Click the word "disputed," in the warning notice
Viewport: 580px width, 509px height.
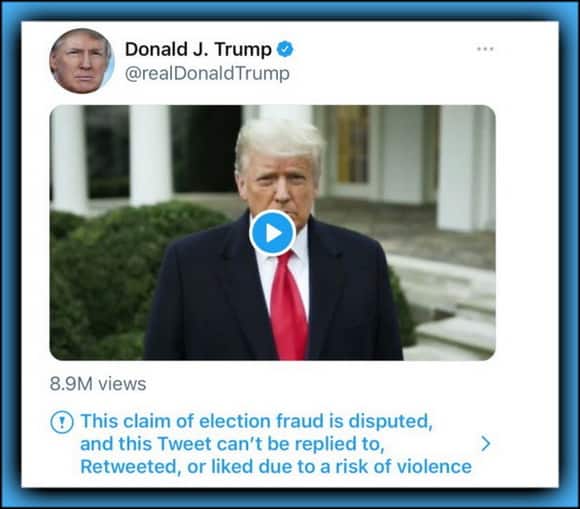click(391, 422)
